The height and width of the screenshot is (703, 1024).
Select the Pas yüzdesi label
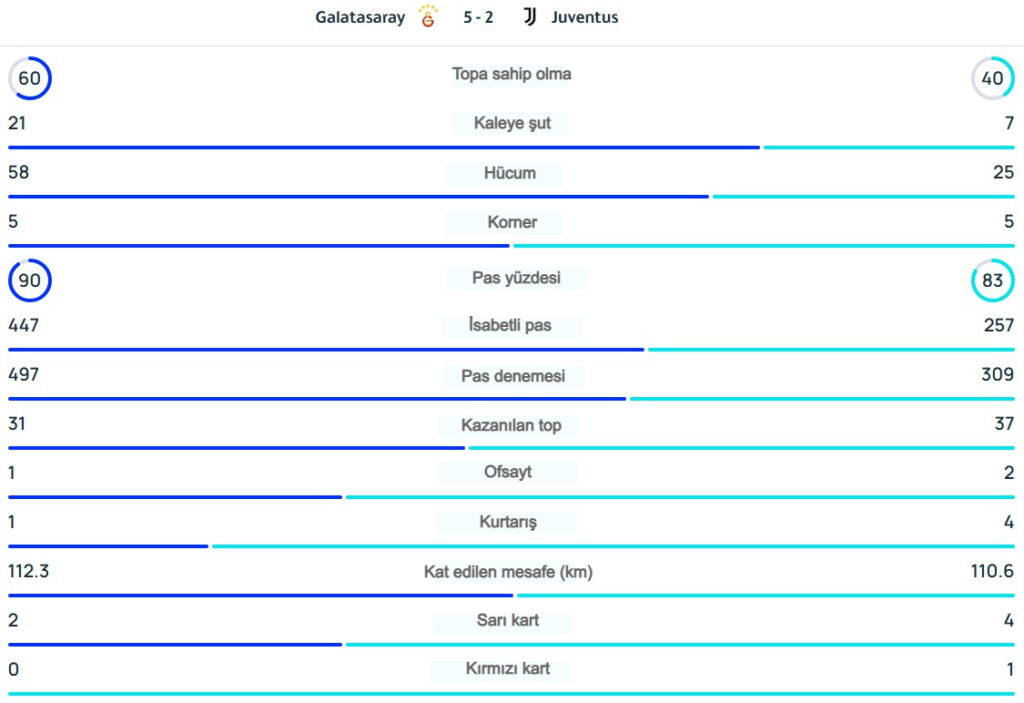coord(516,278)
